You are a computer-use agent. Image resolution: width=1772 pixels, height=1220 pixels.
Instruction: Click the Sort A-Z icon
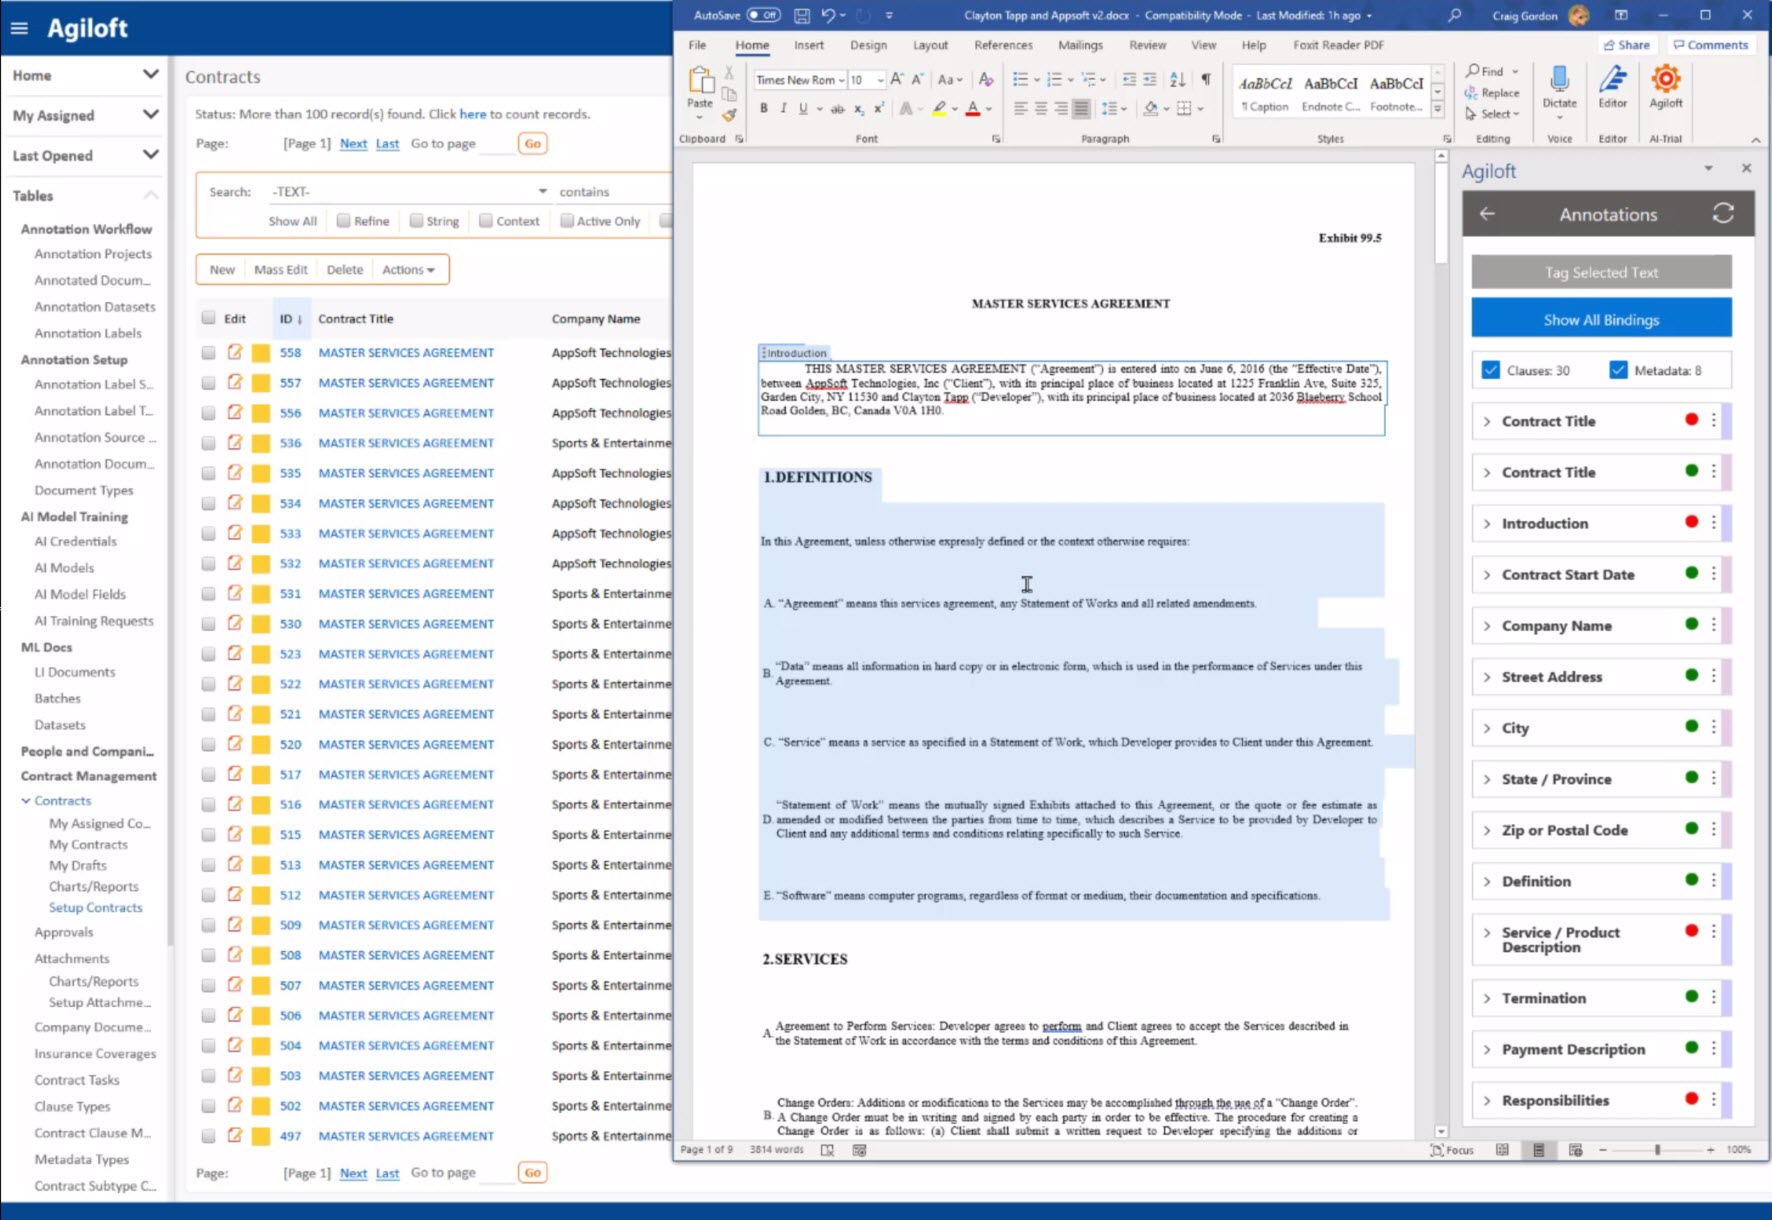point(1178,79)
